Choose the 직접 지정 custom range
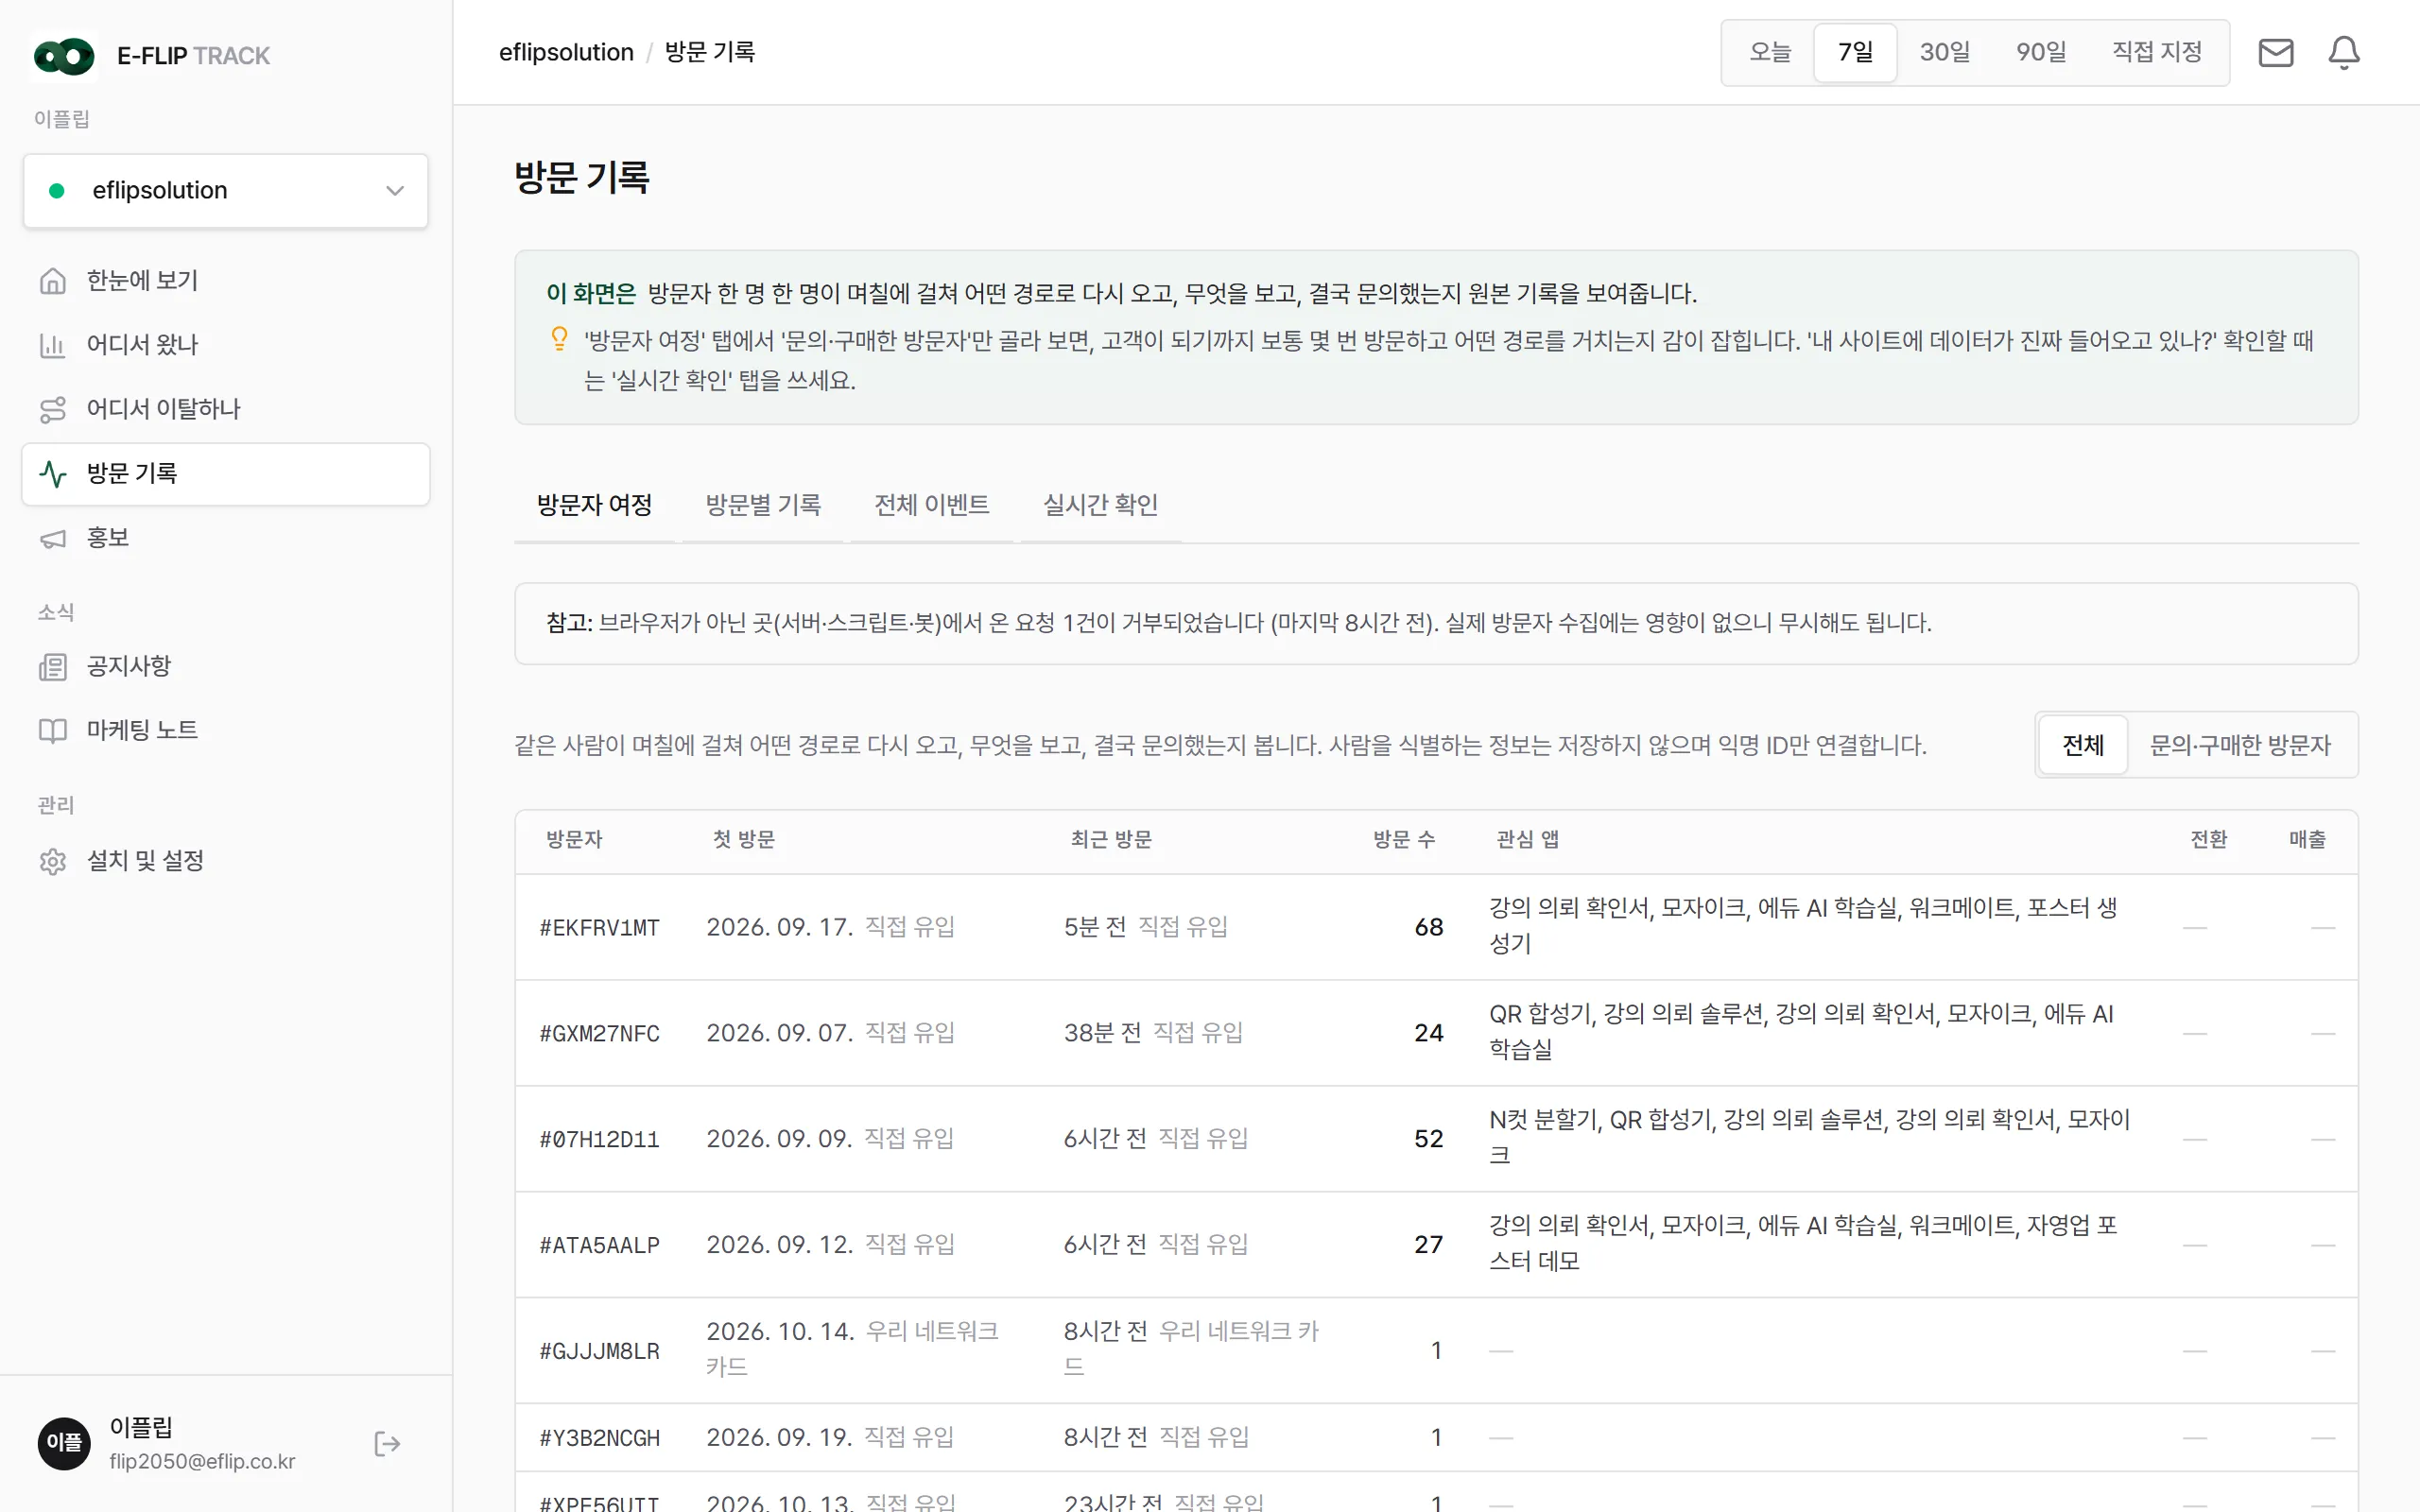 [2157, 52]
